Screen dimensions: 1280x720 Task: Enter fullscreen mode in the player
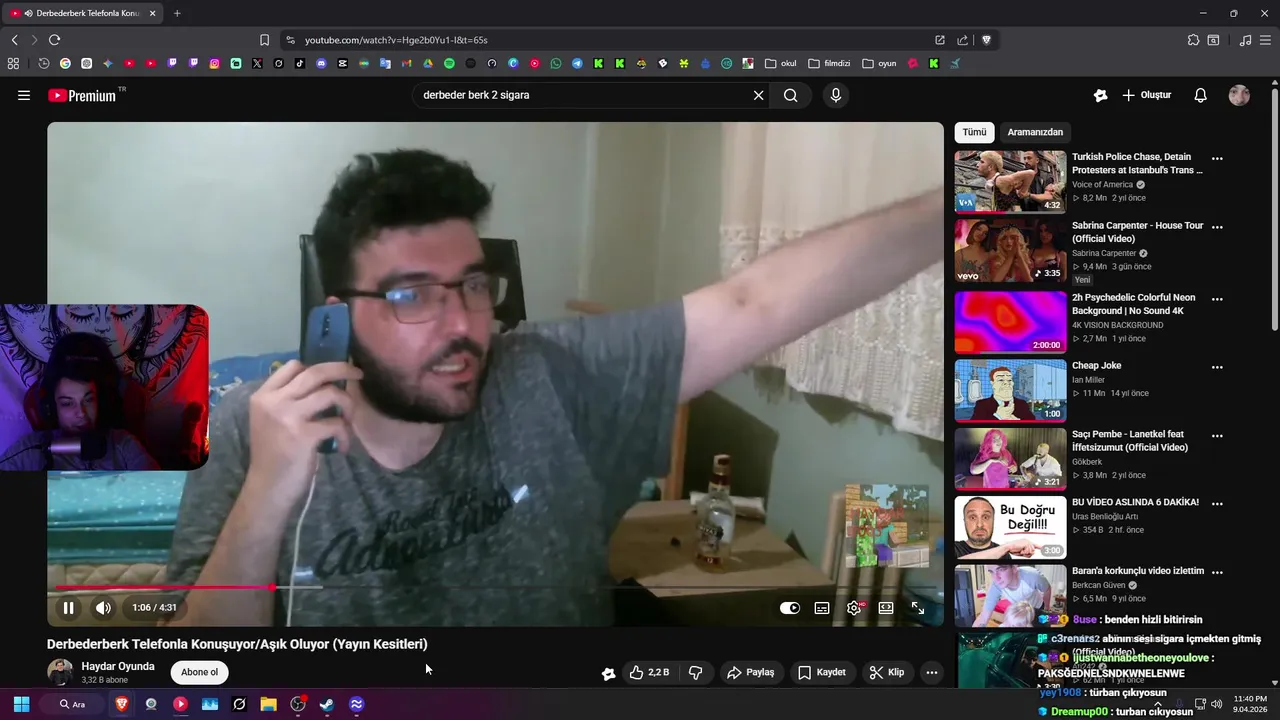[x=918, y=608]
